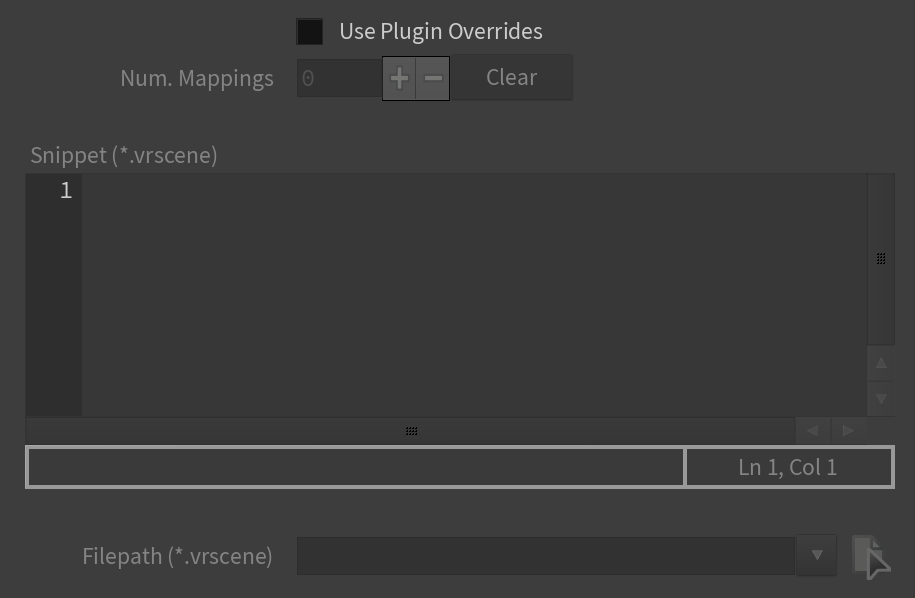Viewport: 915px width, 598px height.
Task: Clear all mappings with the Clear button
Action: point(511,78)
